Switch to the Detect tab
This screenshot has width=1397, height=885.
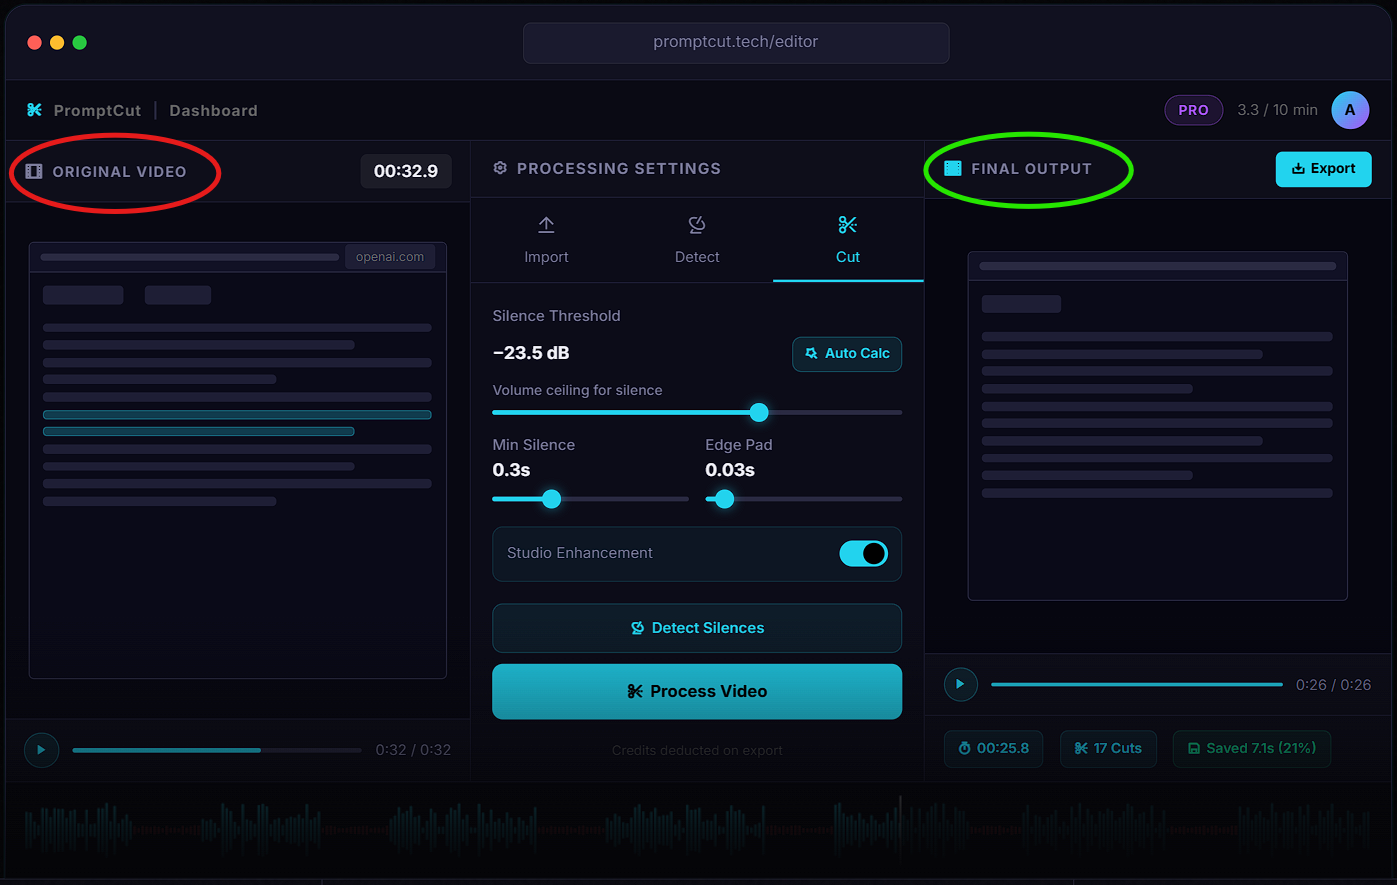[697, 240]
